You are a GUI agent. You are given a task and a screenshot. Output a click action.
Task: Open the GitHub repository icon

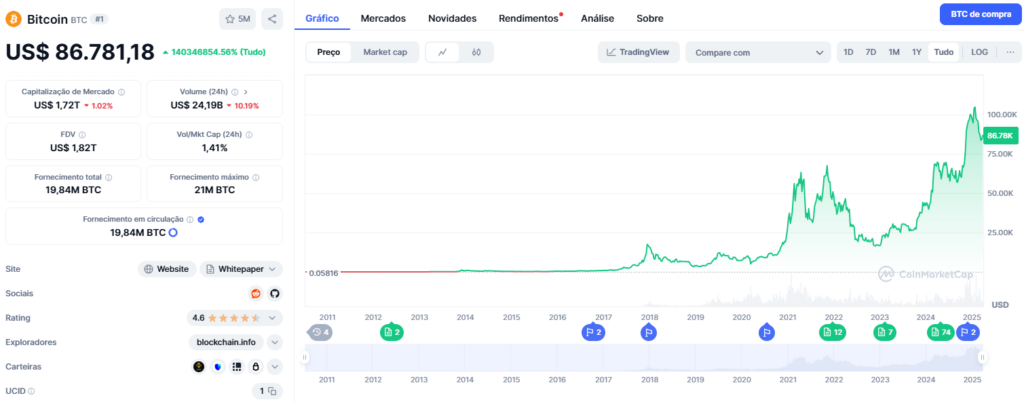click(x=275, y=293)
